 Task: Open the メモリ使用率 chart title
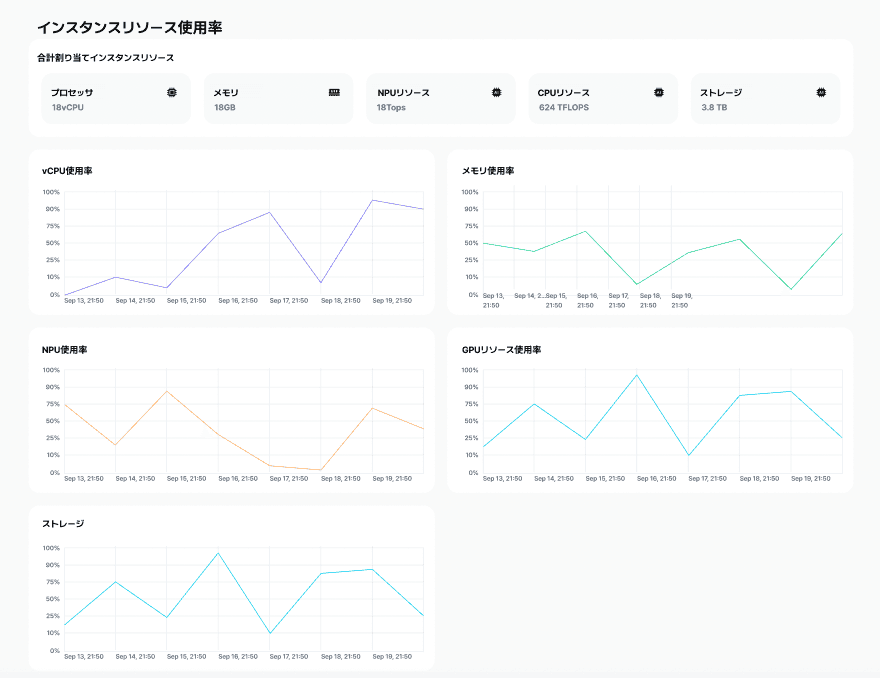pos(488,171)
